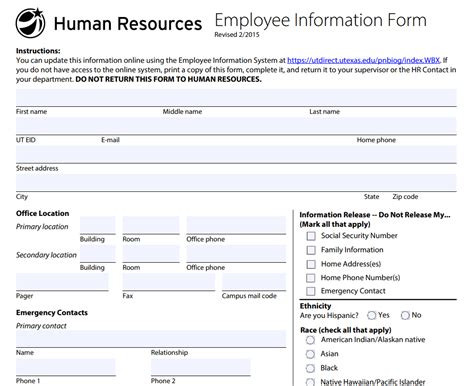Click the "Ethnicity" section heading
The width and height of the screenshot is (474, 386).
315,306
